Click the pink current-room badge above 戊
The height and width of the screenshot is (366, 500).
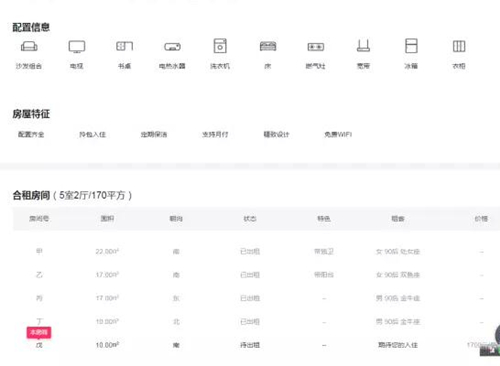(39, 332)
